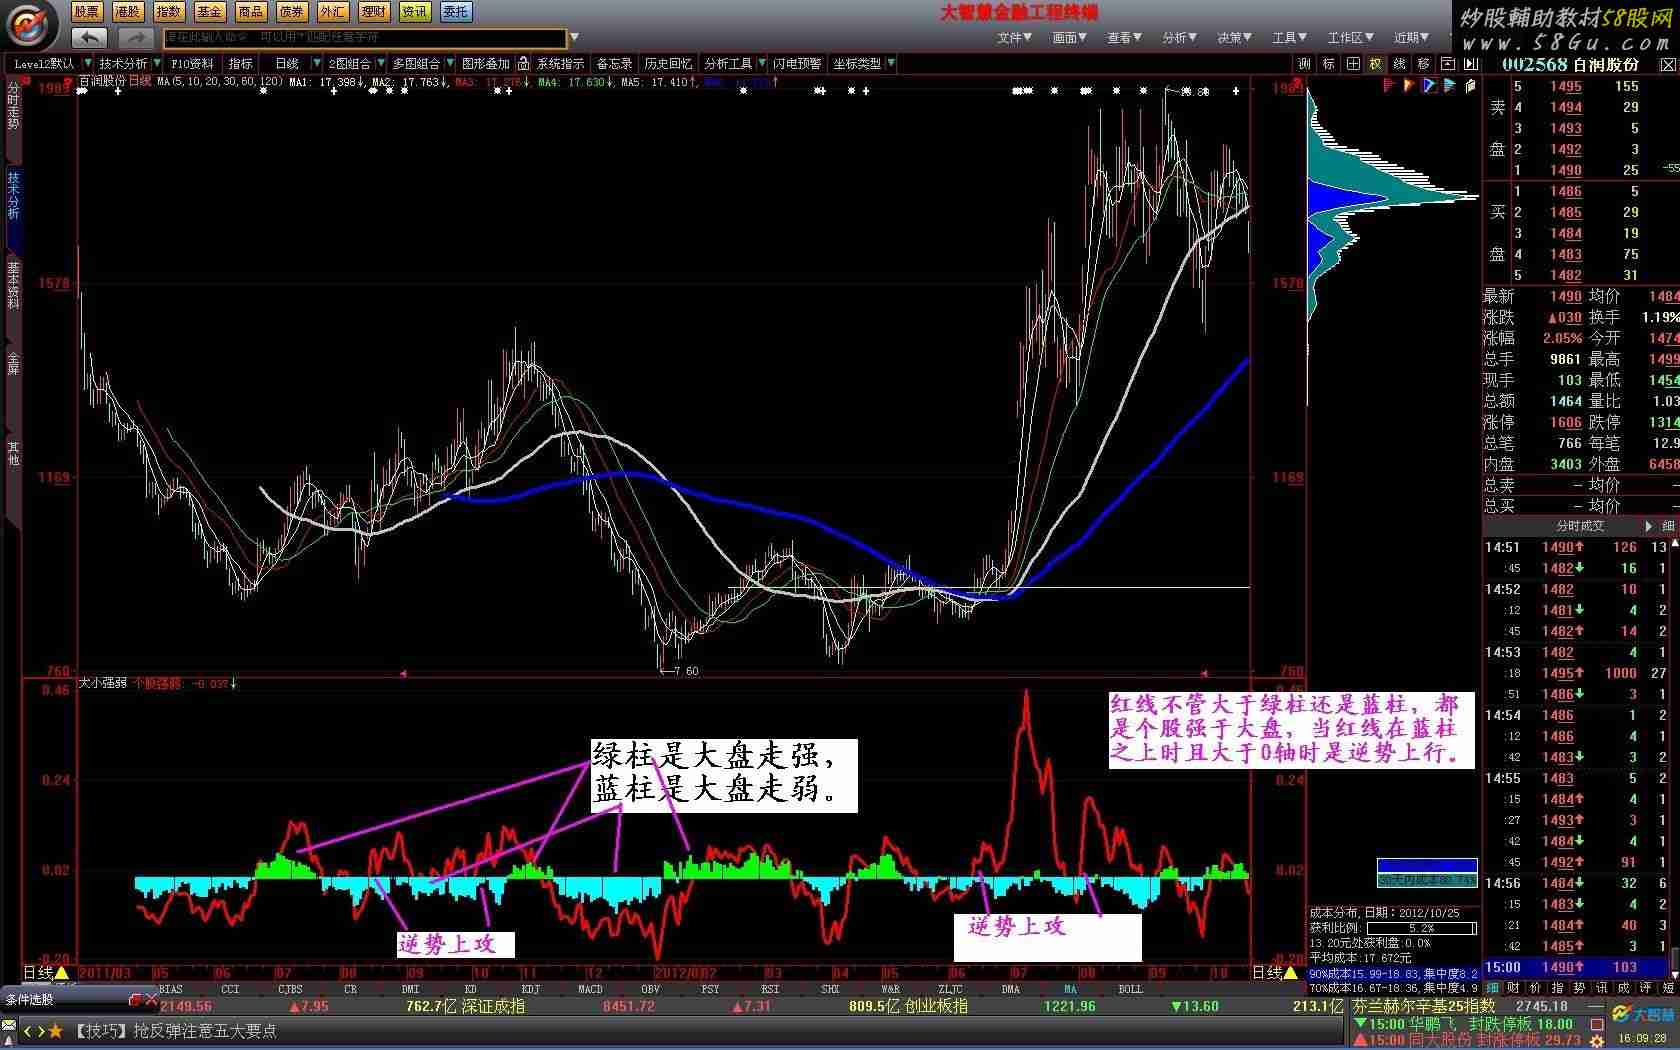Screen dimensions: 1680x1050
Task: Close the 条件选股 panel with red X
Action: pos(151,999)
